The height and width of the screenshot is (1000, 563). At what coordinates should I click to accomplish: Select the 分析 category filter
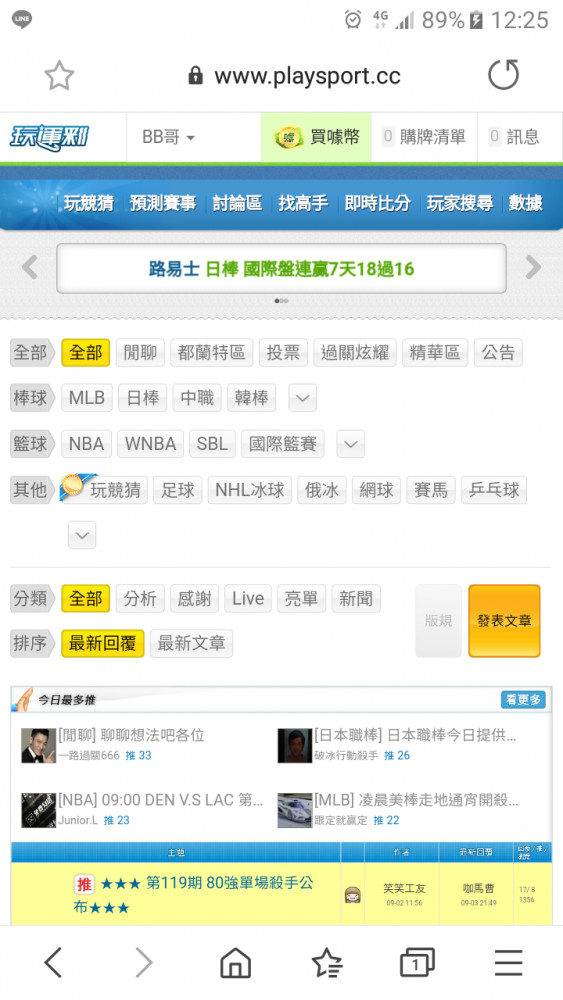(140, 599)
